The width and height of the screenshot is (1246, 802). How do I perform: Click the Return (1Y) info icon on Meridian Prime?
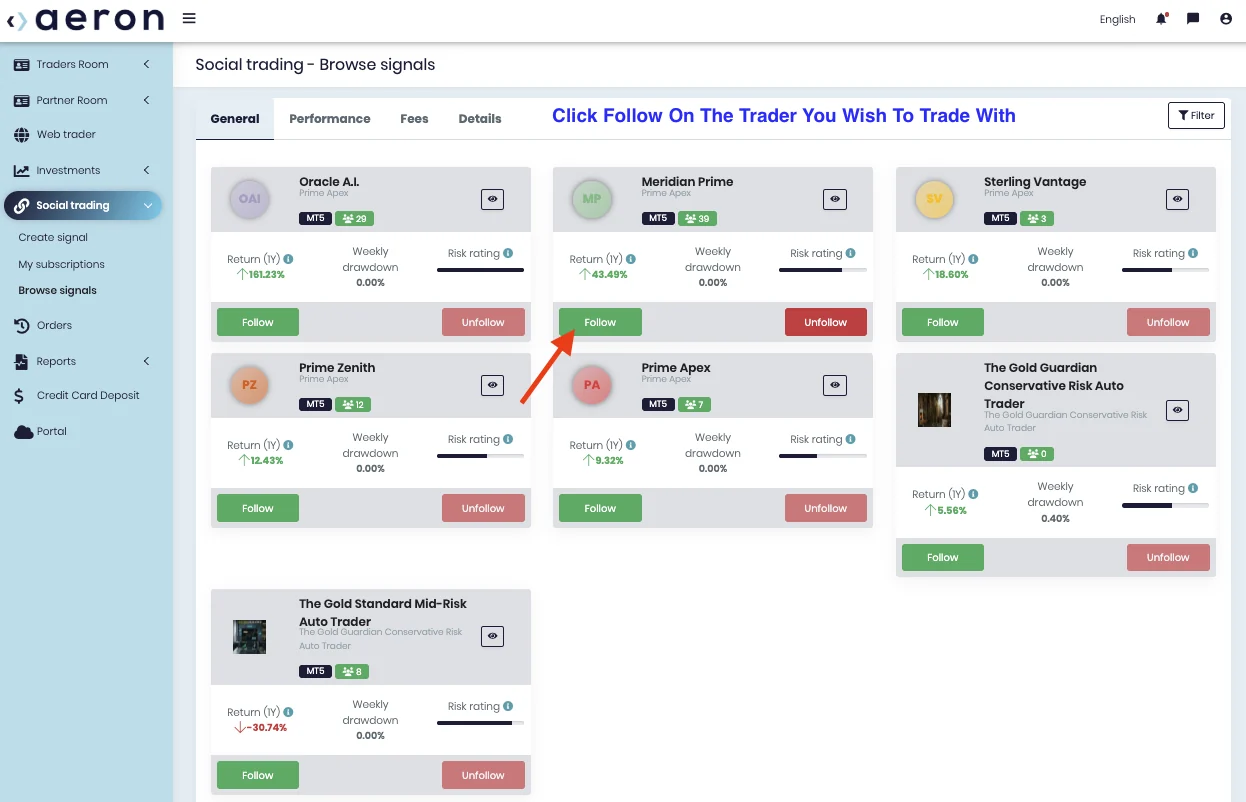click(630, 259)
